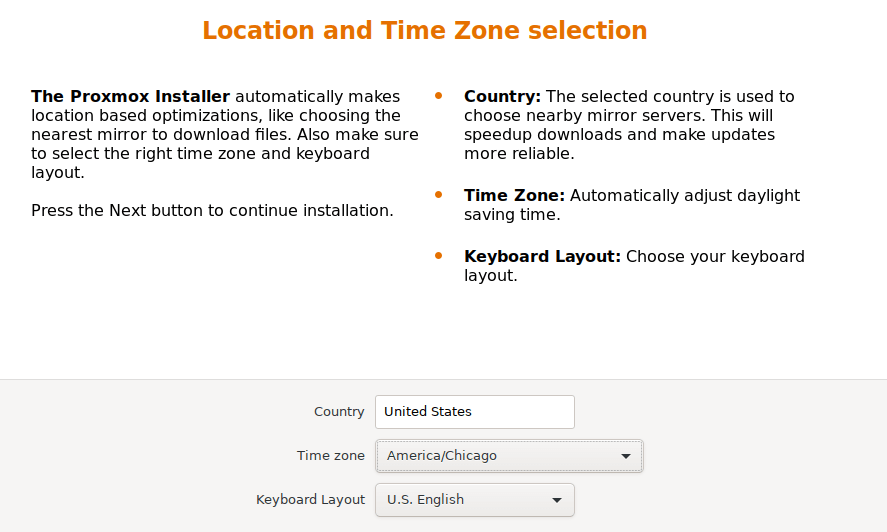Click the bold "The Proxmox Installer" text
Viewport: 887px width, 532px height.
point(131,97)
